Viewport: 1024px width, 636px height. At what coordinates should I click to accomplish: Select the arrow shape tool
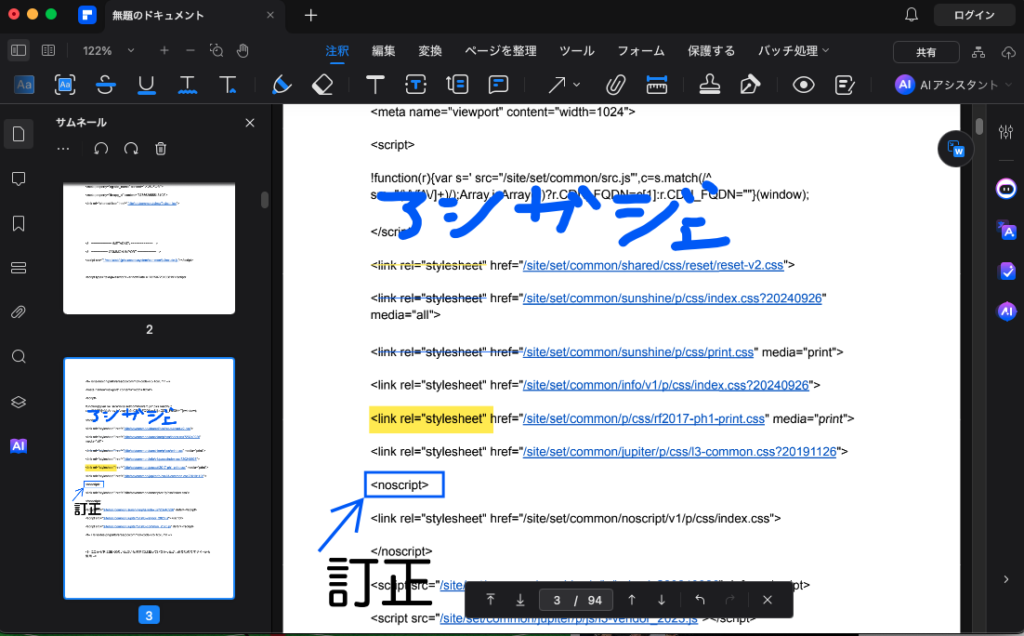pos(556,85)
